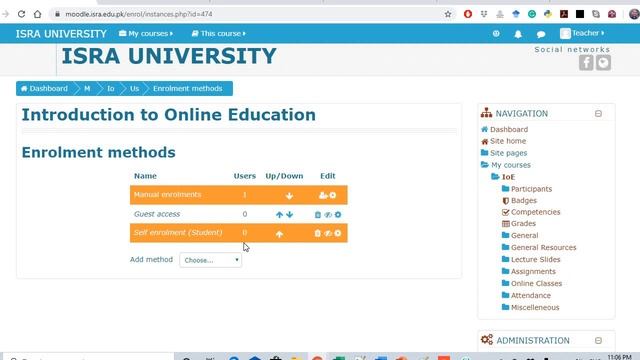This screenshot has width=640, height=360.
Task: Reload the page in browser
Action: click(21, 14)
